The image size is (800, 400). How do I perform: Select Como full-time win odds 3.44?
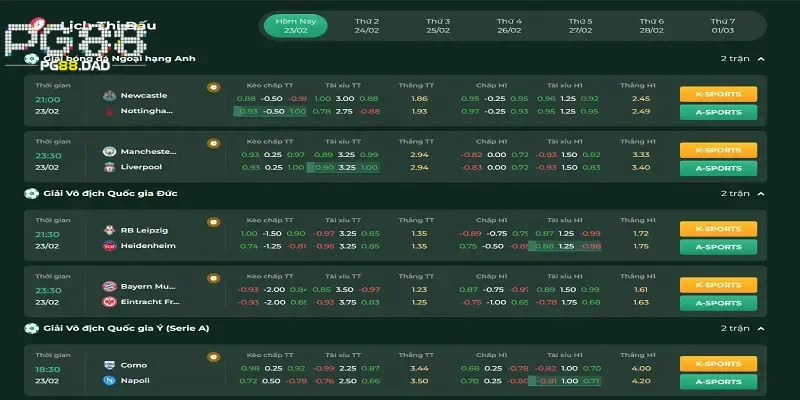[x=419, y=368]
